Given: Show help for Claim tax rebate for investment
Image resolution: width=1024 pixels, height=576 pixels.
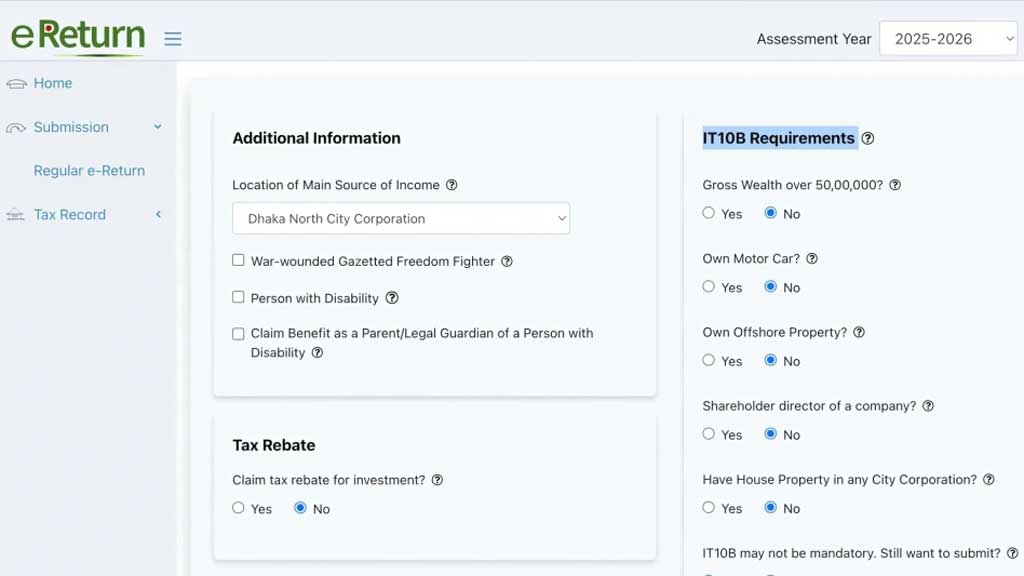Looking at the screenshot, I should click(x=437, y=480).
